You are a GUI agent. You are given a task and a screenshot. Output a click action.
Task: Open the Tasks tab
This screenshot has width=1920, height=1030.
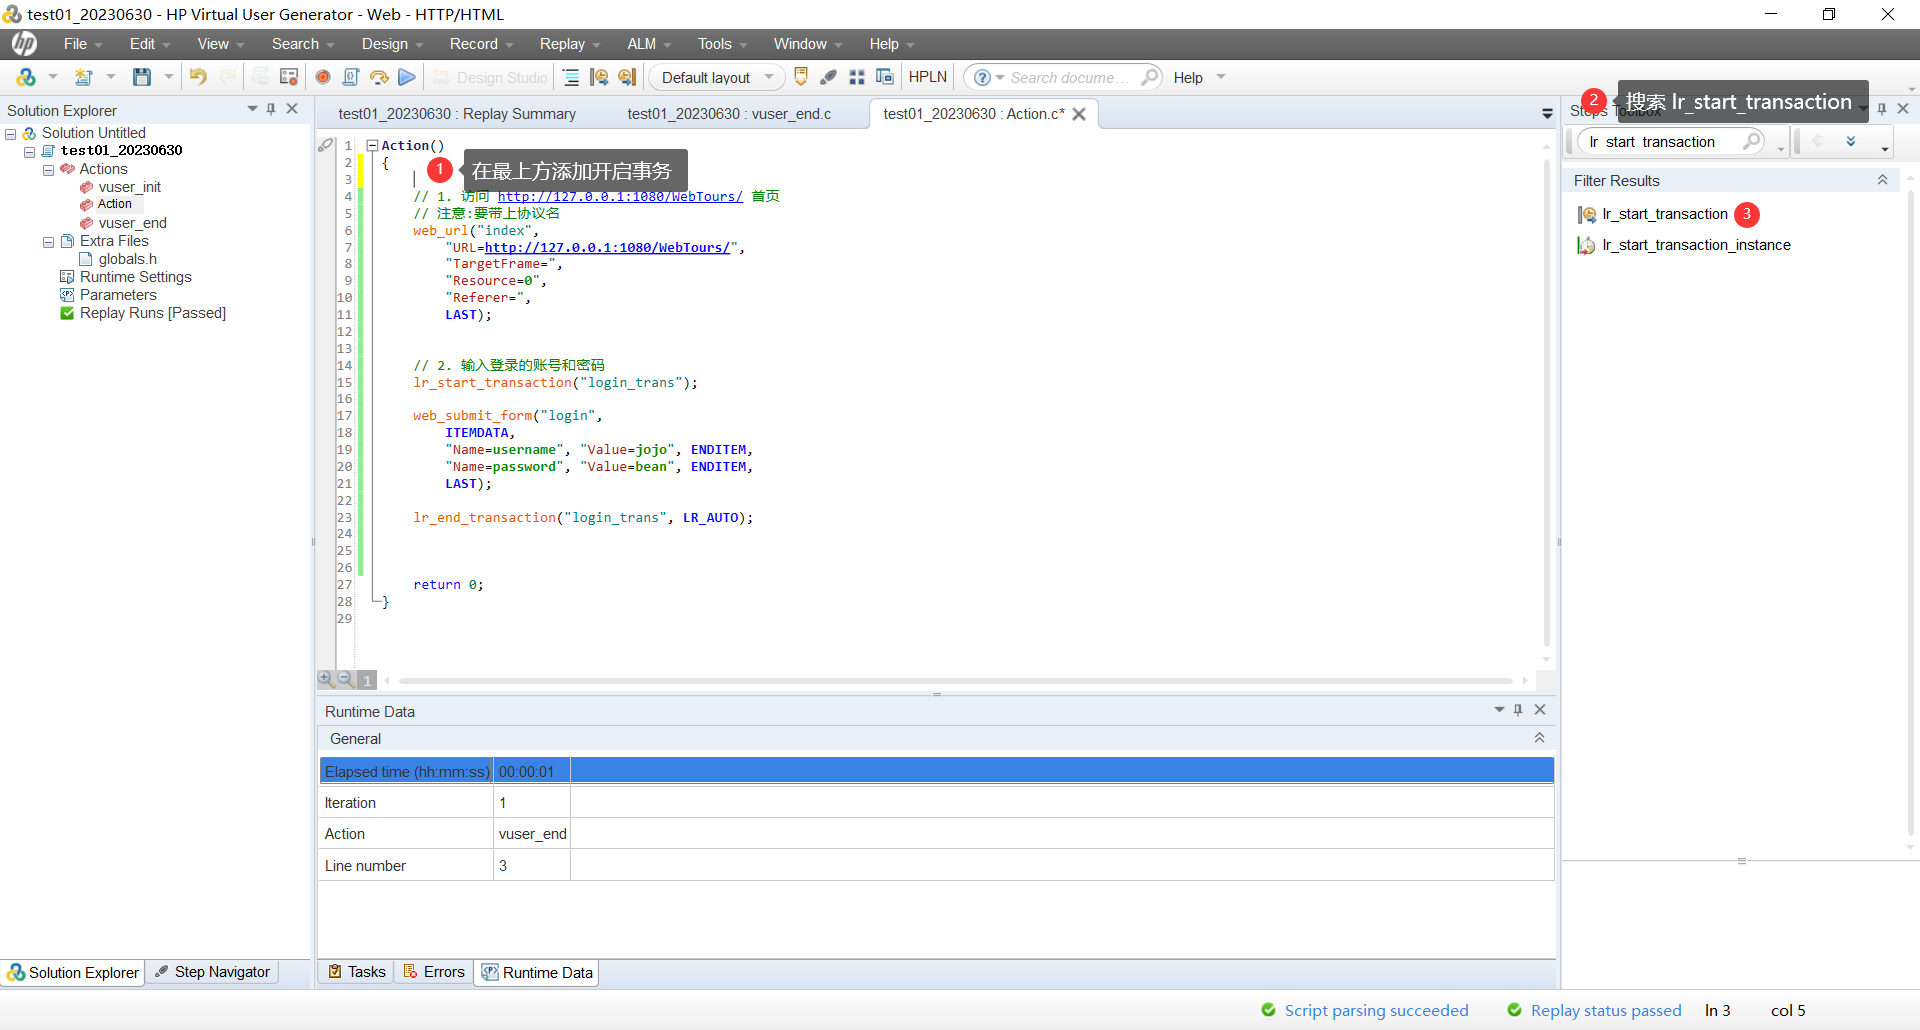point(357,972)
